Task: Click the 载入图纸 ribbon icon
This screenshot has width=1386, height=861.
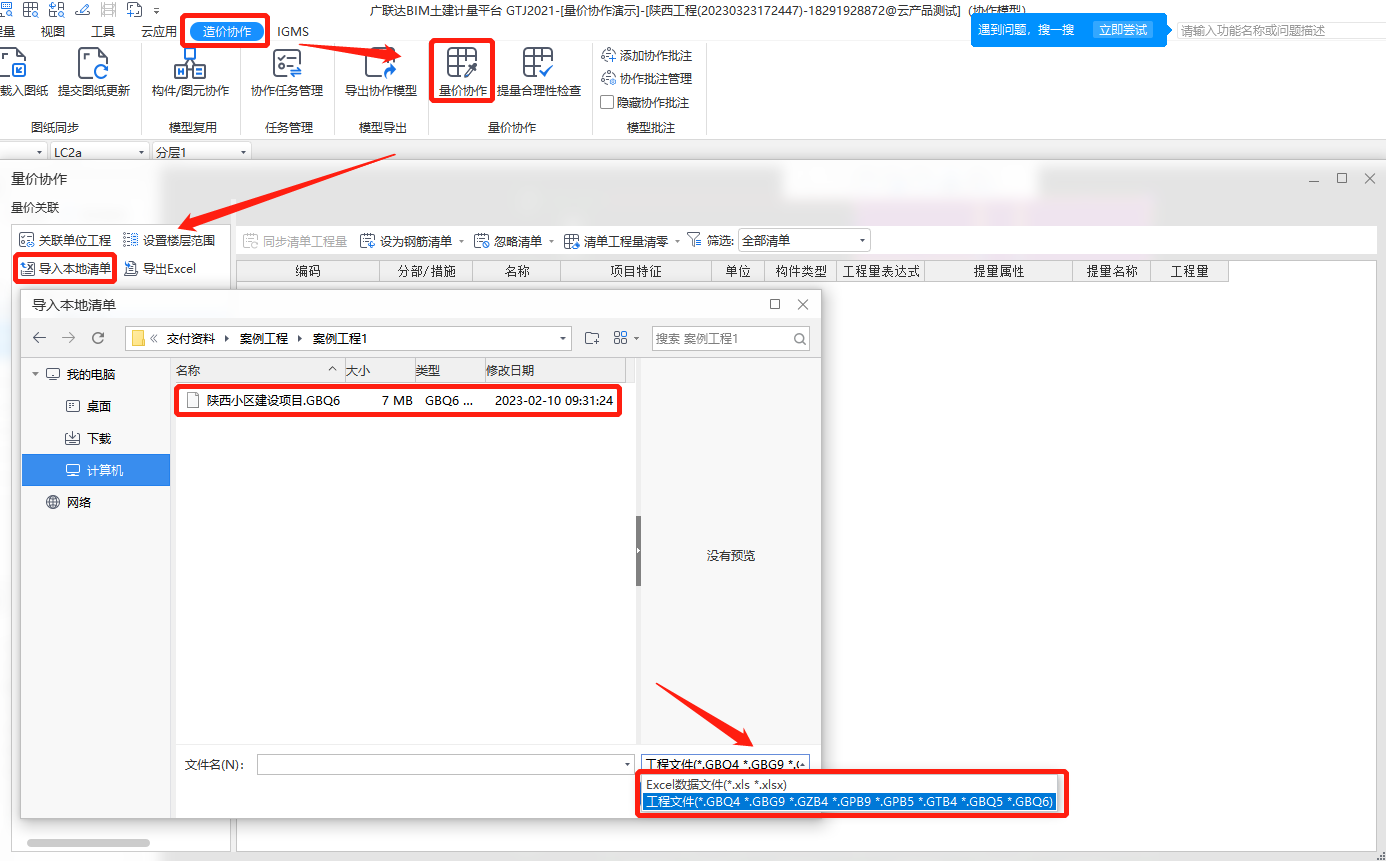Action: point(14,64)
